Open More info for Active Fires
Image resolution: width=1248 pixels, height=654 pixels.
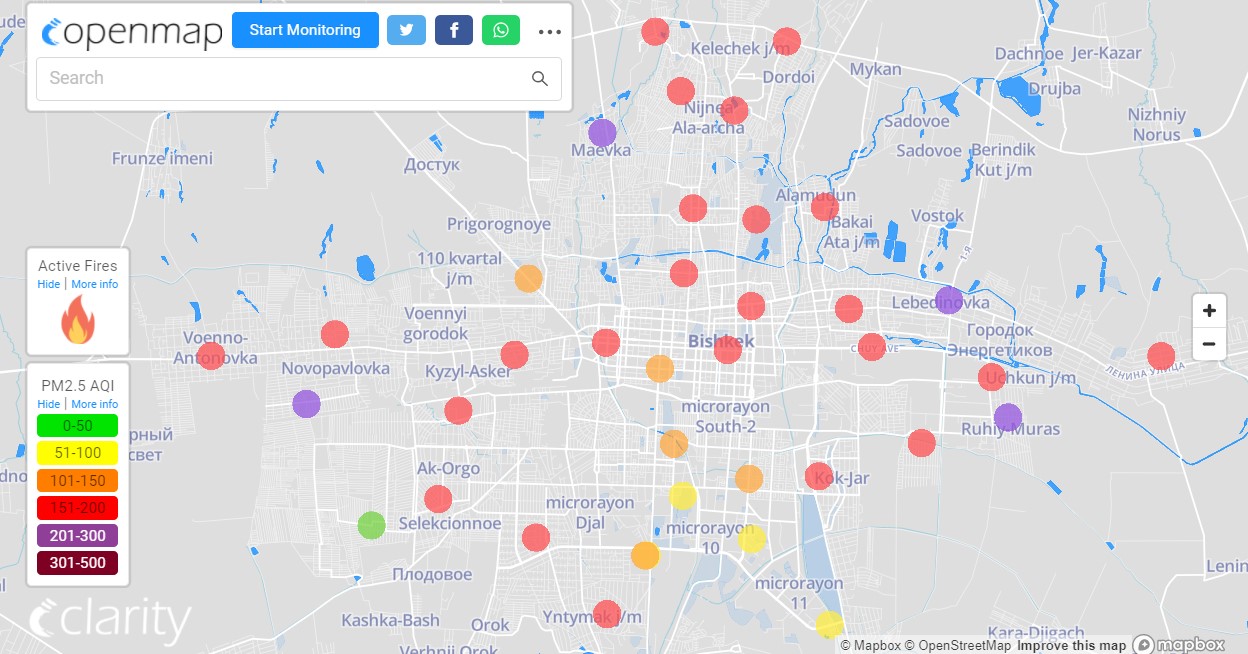point(94,284)
